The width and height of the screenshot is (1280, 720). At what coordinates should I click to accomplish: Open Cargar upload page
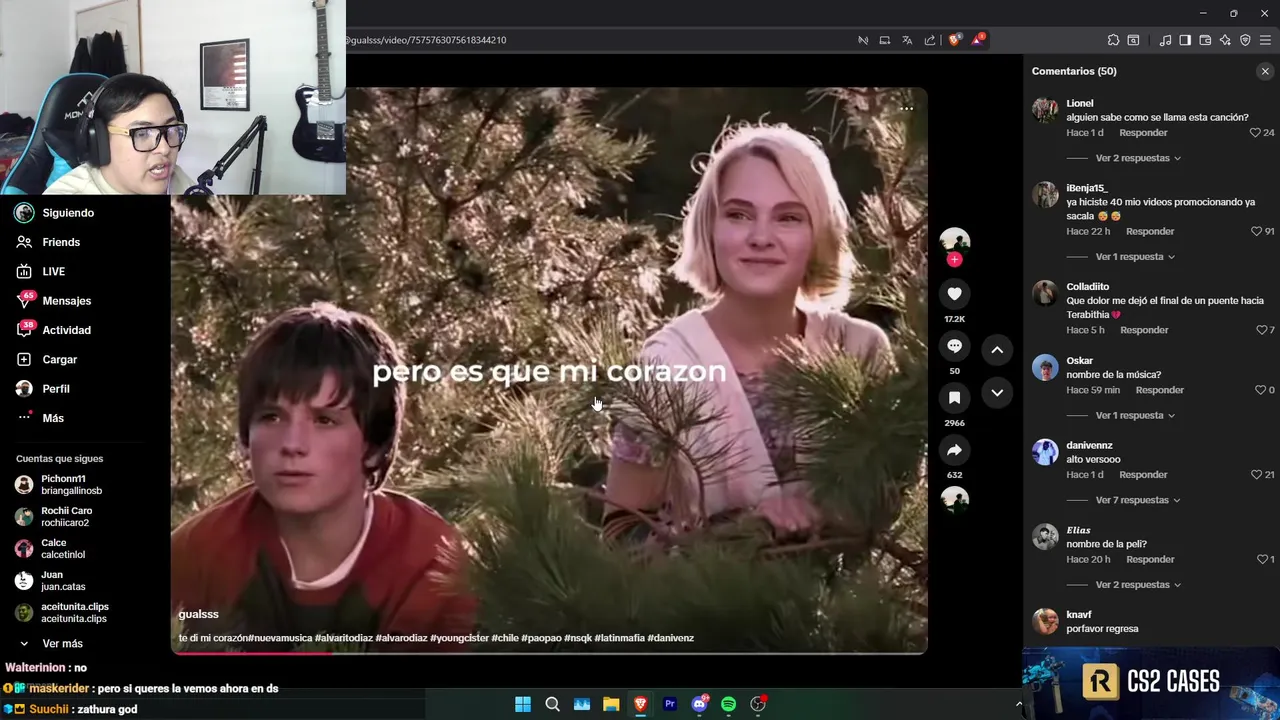[x=59, y=359]
